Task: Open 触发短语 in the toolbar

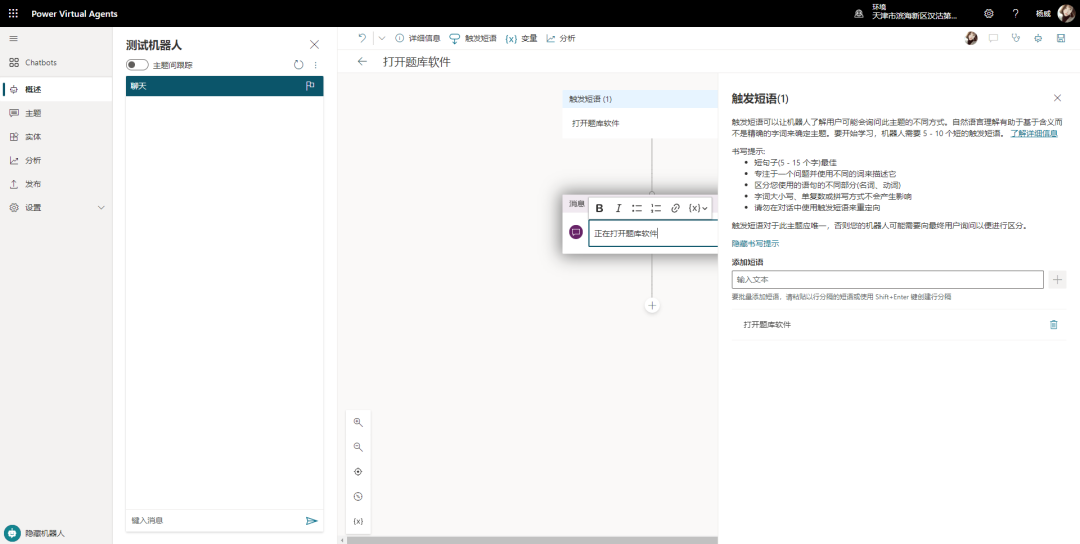Action: [x=472, y=39]
